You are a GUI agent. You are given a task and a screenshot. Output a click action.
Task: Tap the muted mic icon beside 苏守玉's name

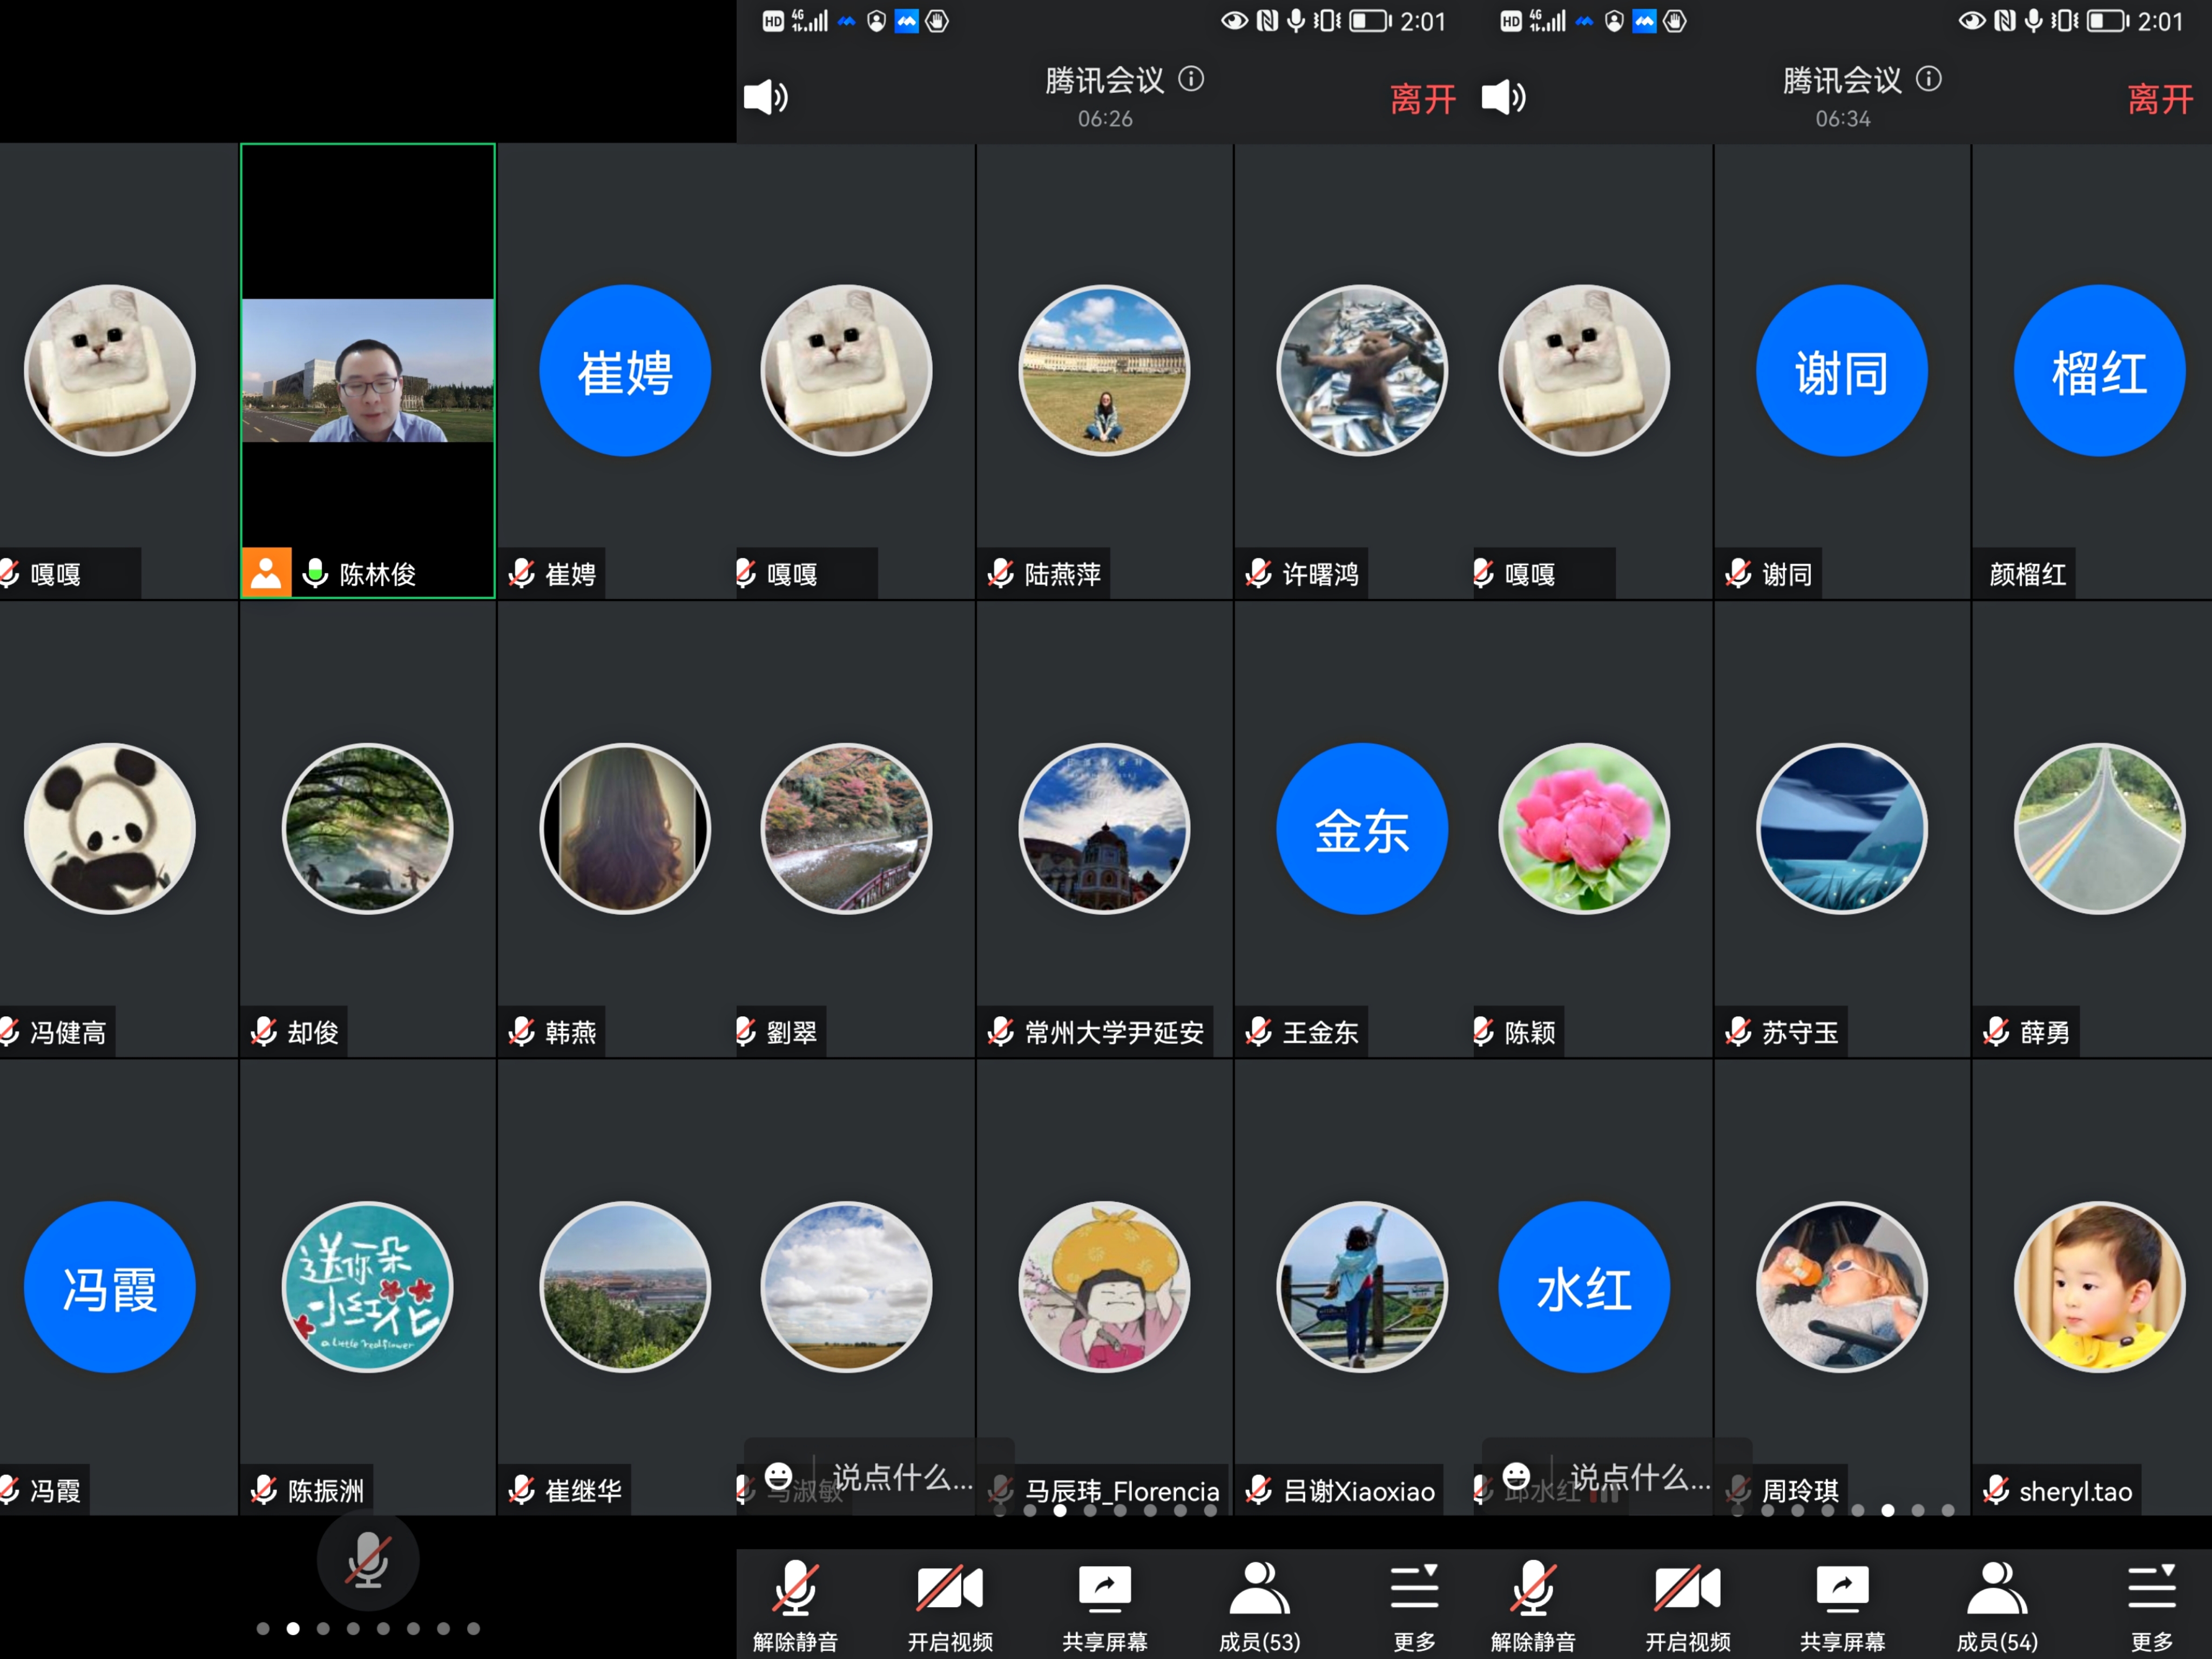(1739, 1031)
